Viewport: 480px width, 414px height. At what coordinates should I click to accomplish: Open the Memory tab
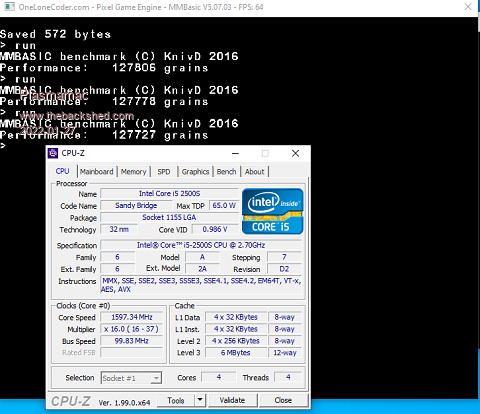coord(133,172)
